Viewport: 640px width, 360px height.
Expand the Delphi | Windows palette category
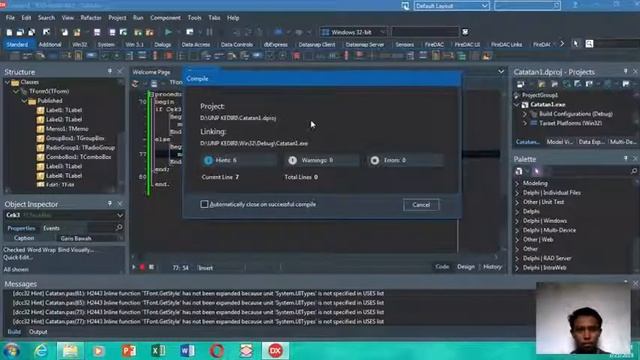[517, 221]
